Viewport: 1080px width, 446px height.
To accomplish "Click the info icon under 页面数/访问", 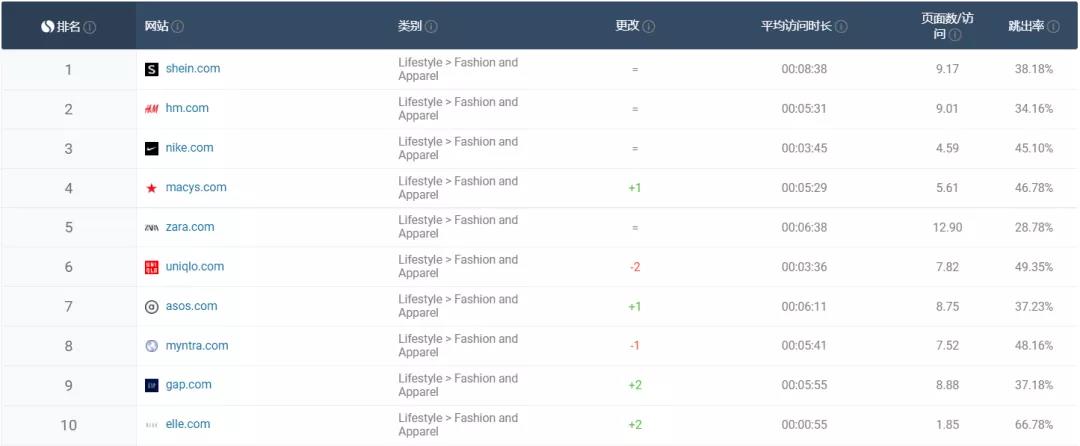I will click(x=955, y=35).
